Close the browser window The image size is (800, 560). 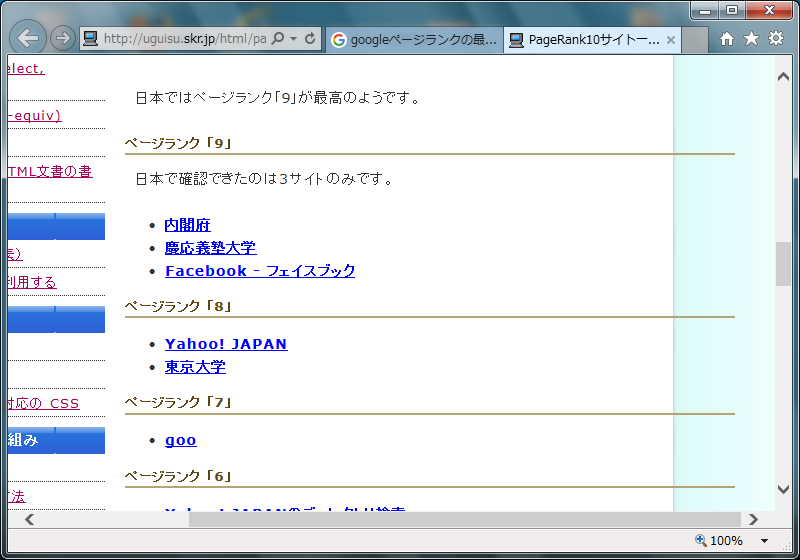pos(769,10)
